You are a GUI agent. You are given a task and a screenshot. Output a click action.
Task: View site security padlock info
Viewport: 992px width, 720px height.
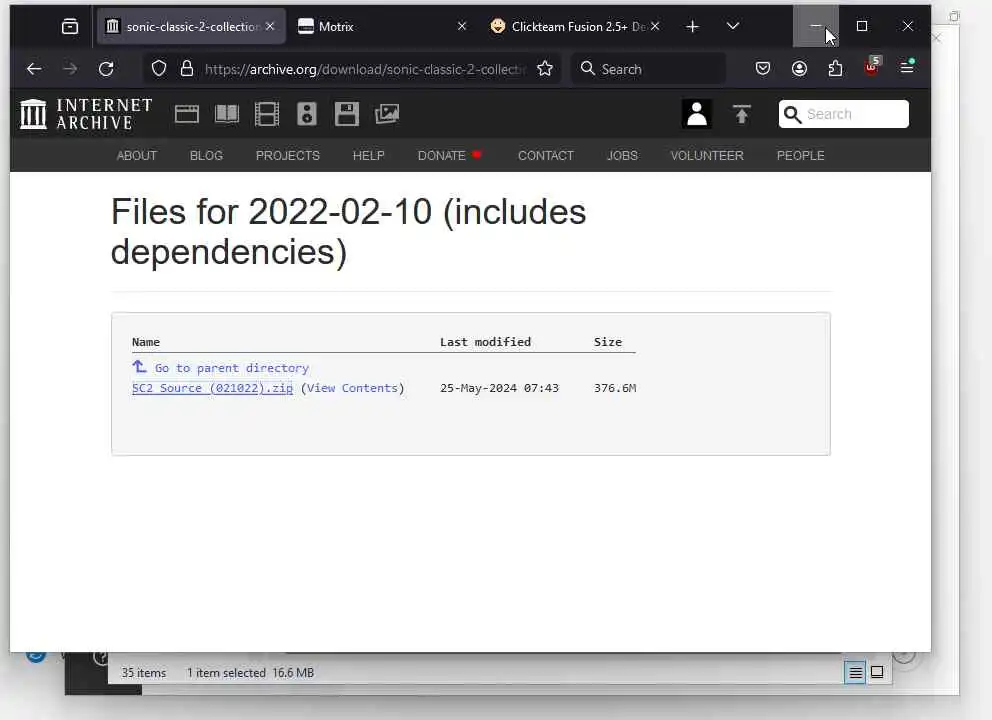187,68
